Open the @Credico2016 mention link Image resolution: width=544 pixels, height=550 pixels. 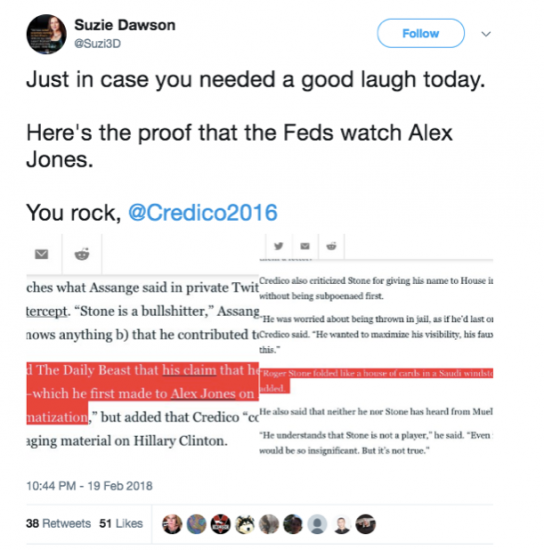pyautogui.click(x=203, y=213)
